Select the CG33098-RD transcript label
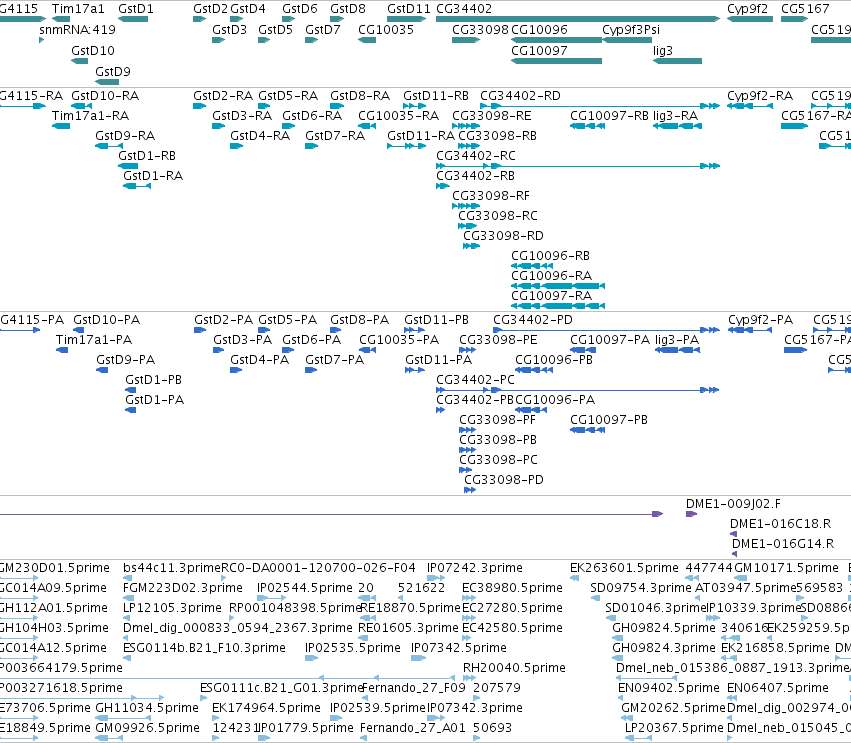This screenshot has height=743, width=851. click(503, 236)
